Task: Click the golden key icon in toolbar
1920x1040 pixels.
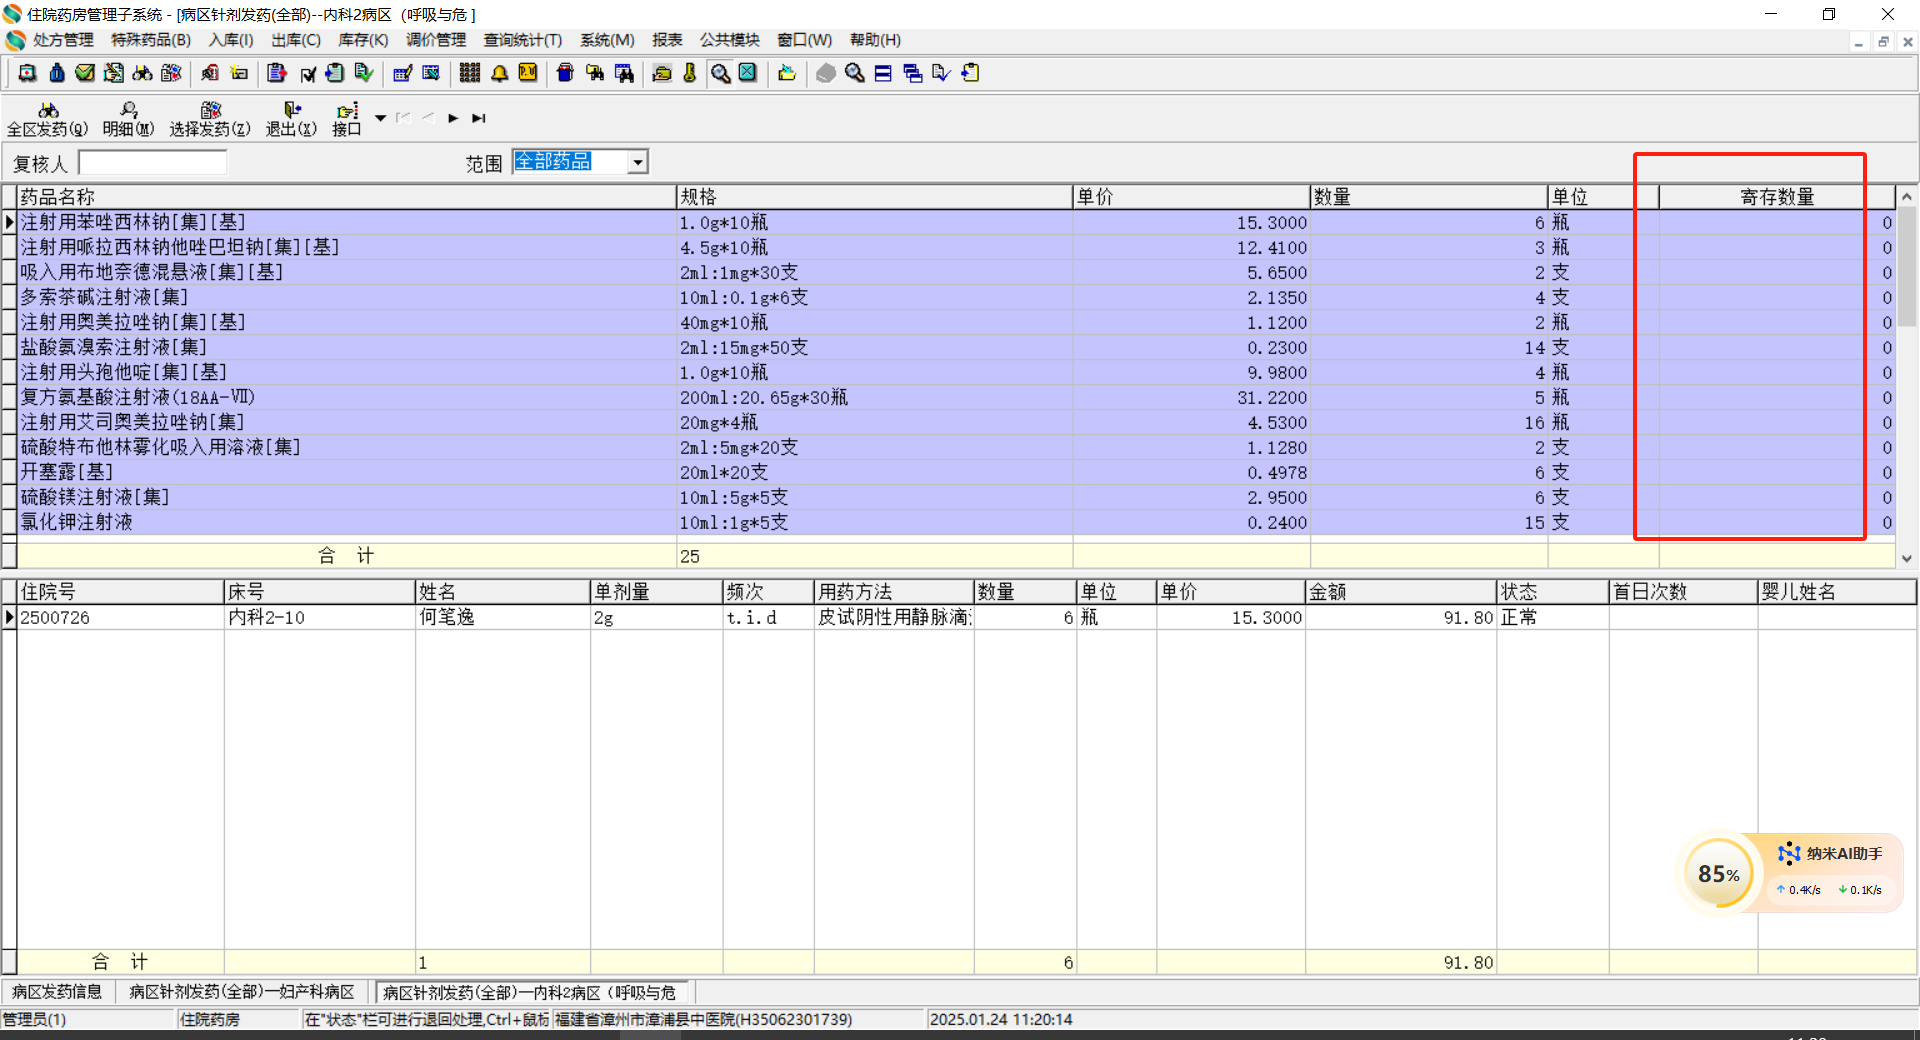Action: [x=690, y=73]
